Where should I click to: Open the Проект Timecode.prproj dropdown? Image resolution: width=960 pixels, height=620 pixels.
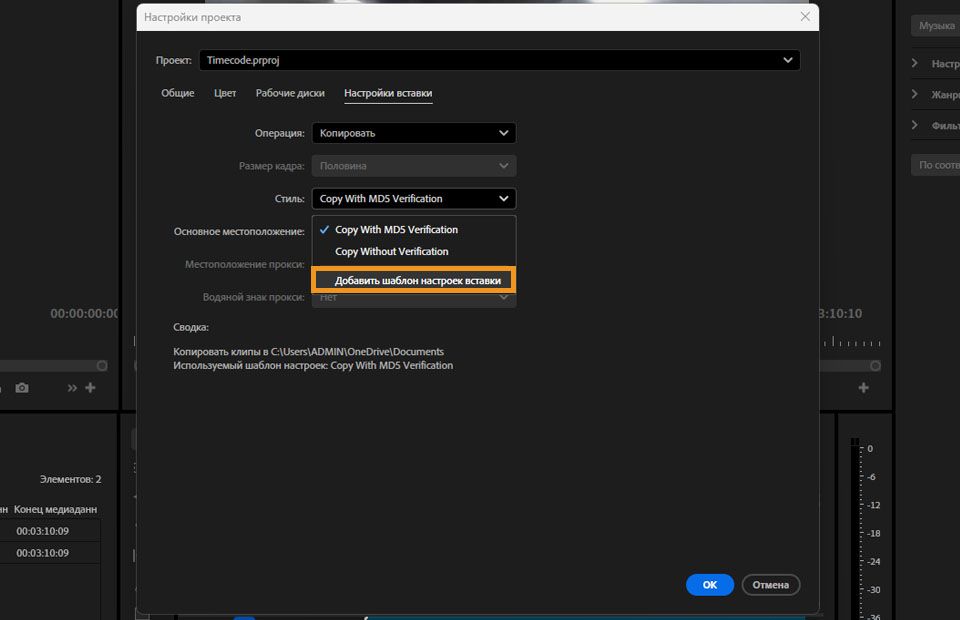pyautogui.click(x=499, y=60)
